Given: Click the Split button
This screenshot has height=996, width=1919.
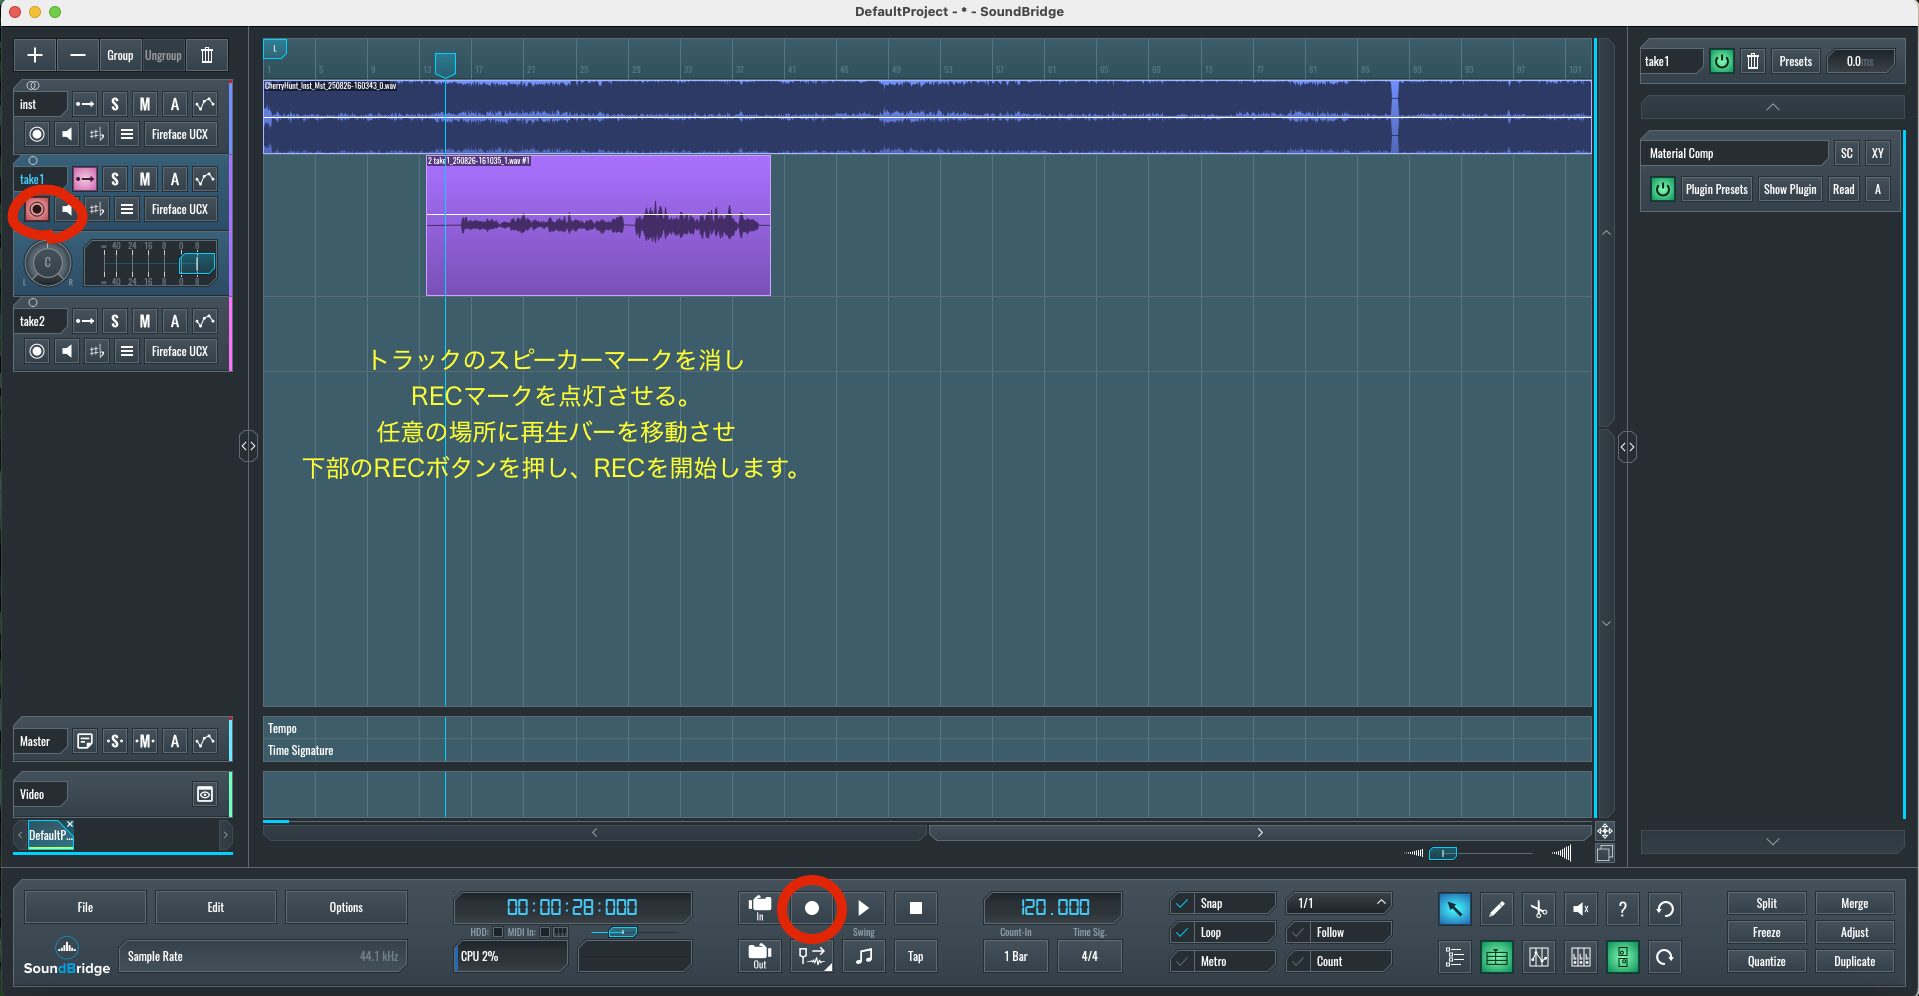Looking at the screenshot, I should click(x=1767, y=903).
